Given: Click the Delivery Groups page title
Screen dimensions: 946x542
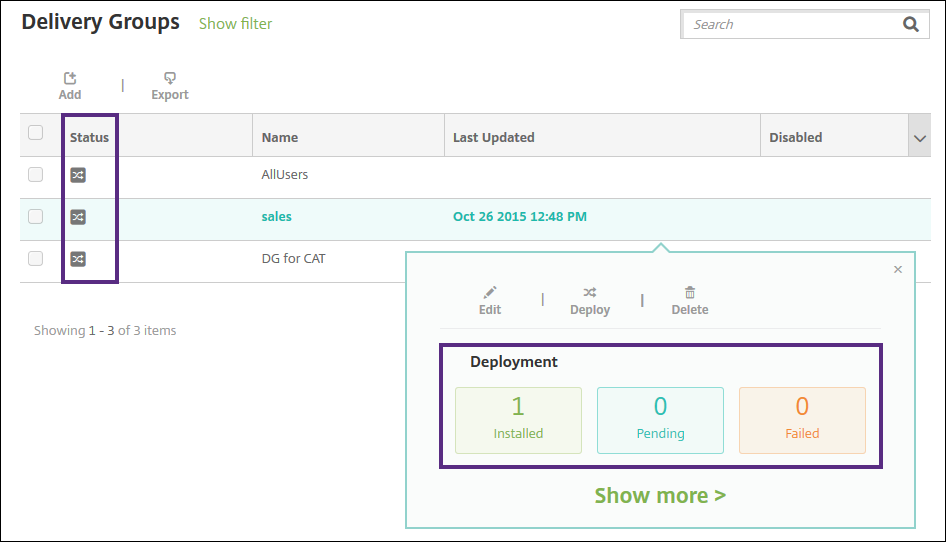Looking at the screenshot, I should [x=100, y=22].
